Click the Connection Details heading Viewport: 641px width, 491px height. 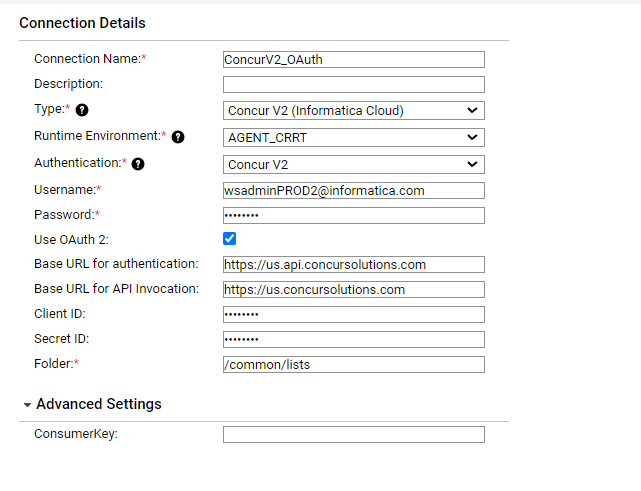[x=82, y=23]
